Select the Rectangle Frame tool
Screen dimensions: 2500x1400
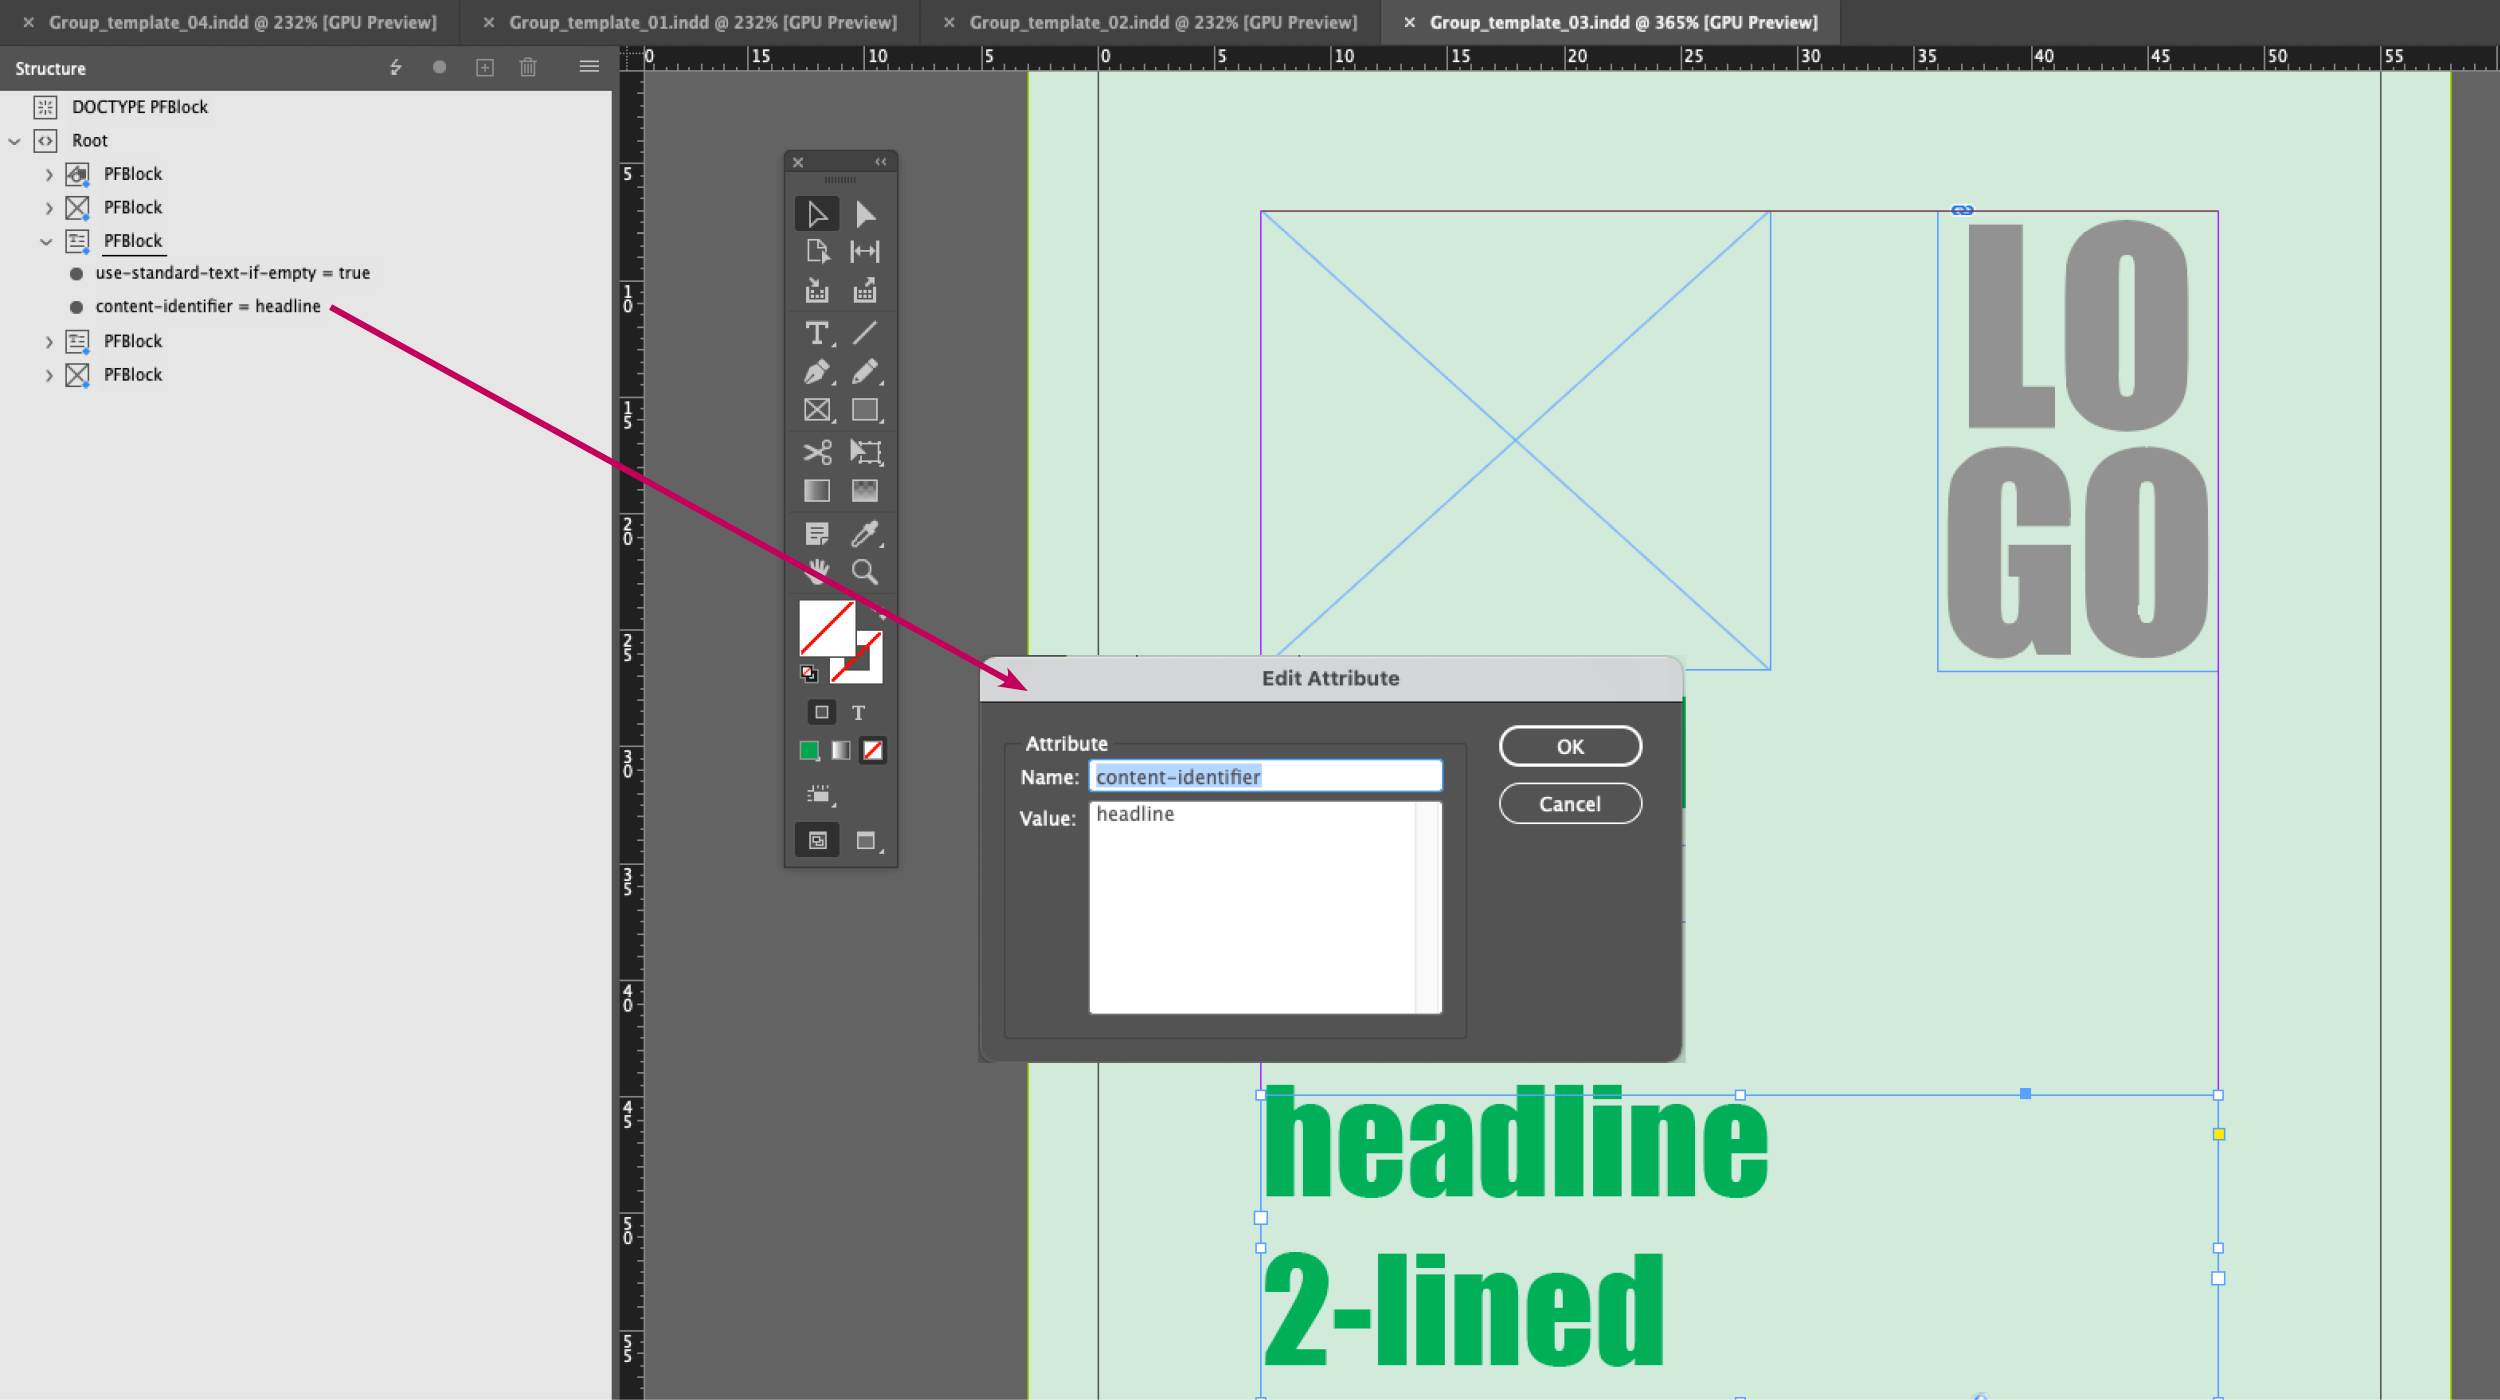click(x=816, y=410)
